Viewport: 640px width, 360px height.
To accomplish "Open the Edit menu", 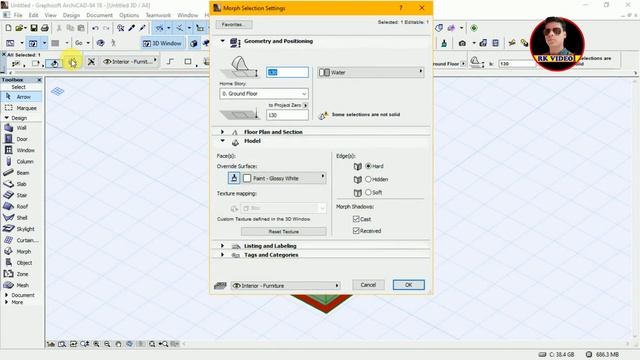I will [x=33, y=15].
